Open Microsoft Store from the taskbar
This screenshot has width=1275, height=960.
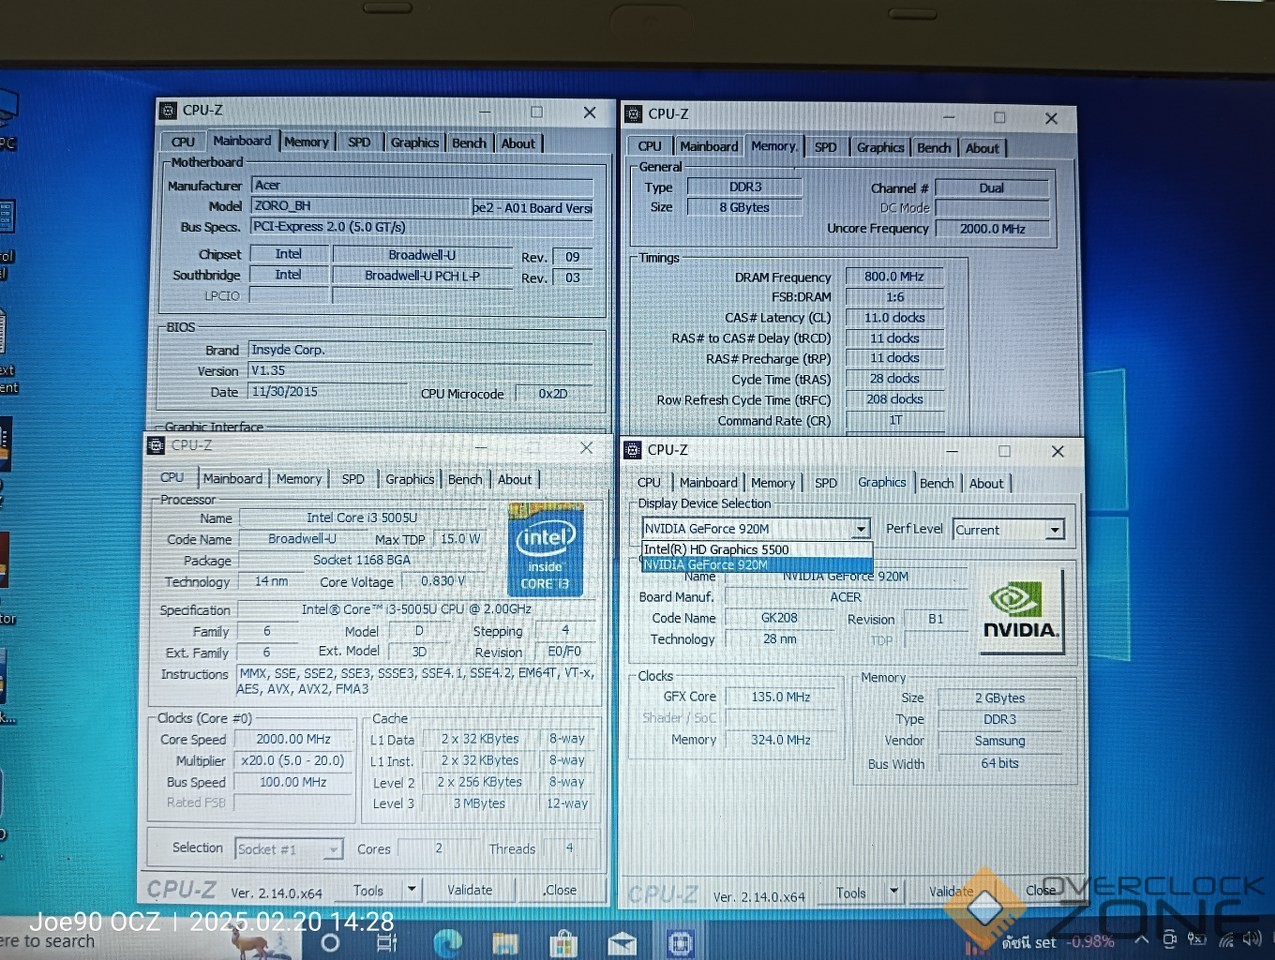[x=564, y=943]
